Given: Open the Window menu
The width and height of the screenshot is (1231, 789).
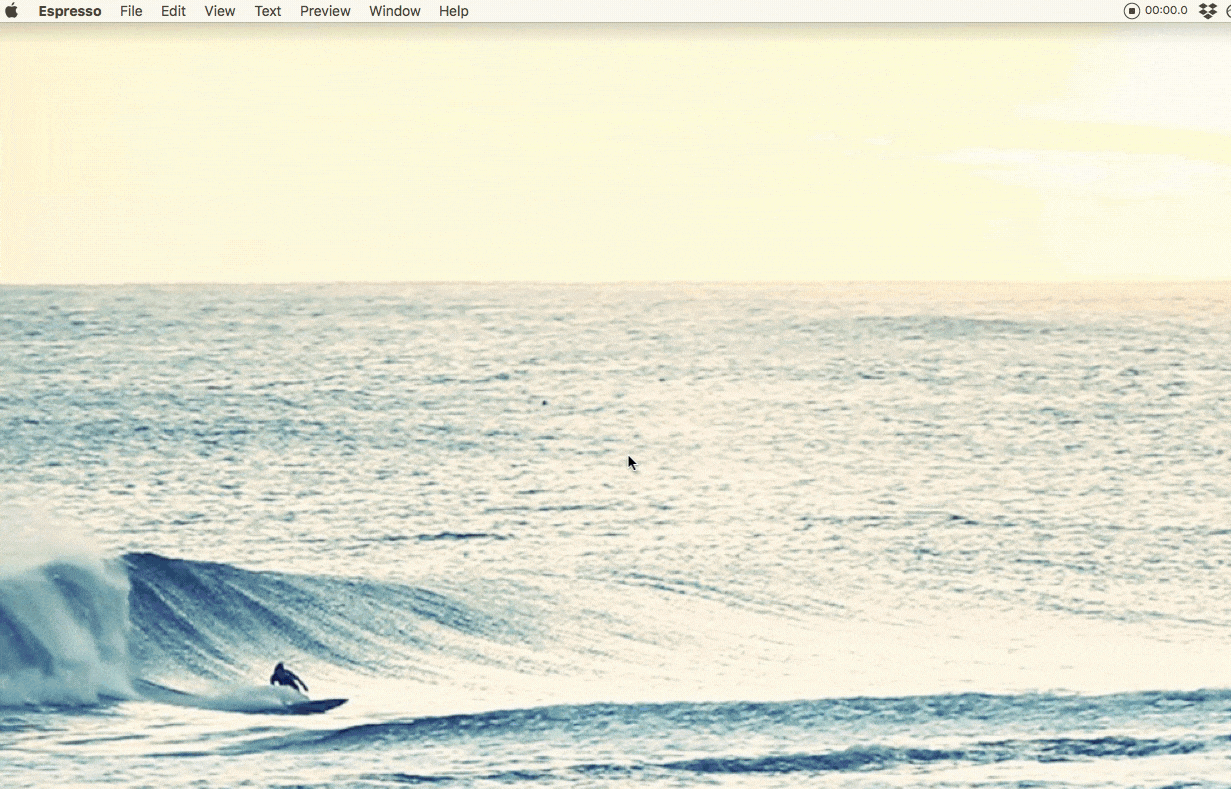Looking at the screenshot, I should click(x=395, y=11).
